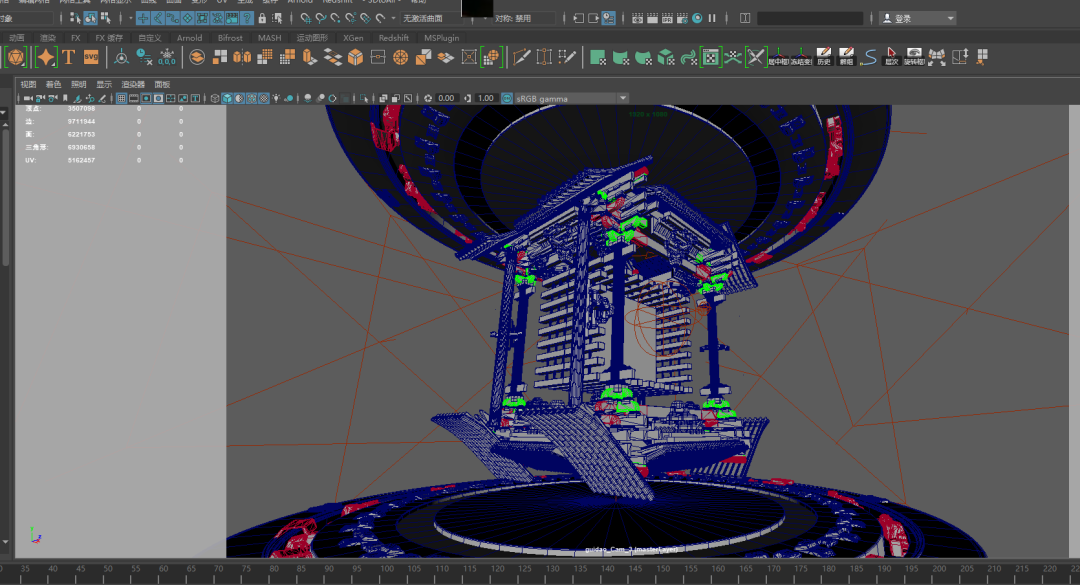Click the polygon cube shelf icon
Screen dimensions: 1080x585
click(355, 58)
